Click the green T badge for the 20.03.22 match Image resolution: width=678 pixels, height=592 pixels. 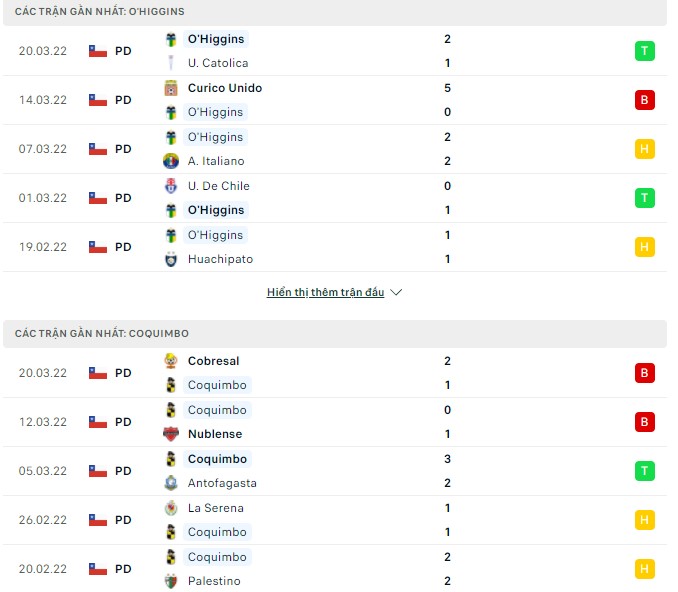click(644, 51)
